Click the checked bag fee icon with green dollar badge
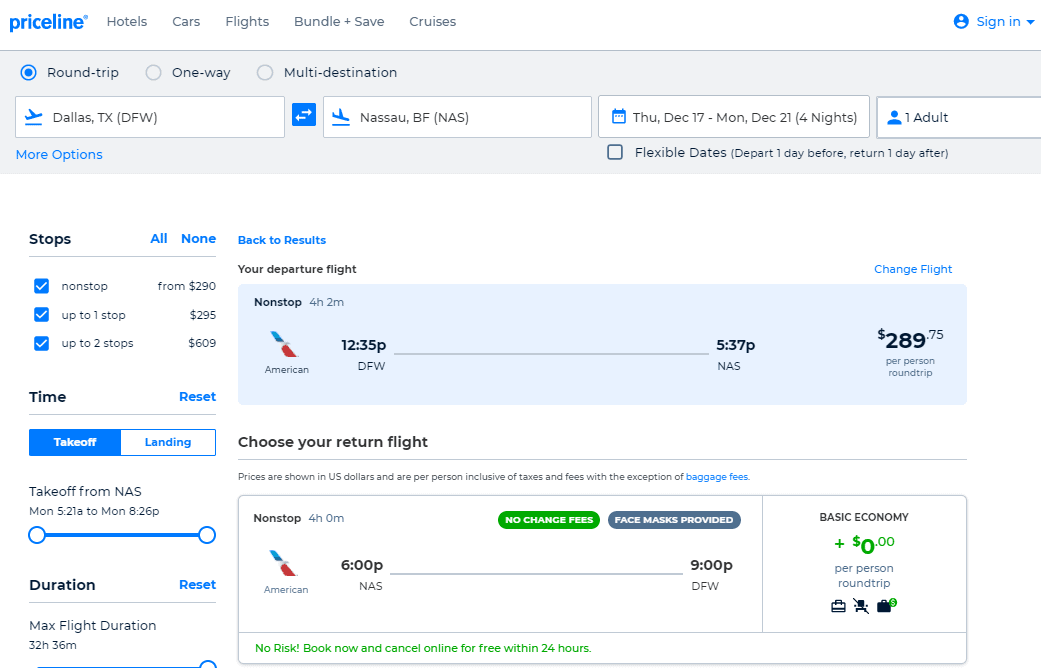This screenshot has width=1041, height=668. [x=886, y=605]
